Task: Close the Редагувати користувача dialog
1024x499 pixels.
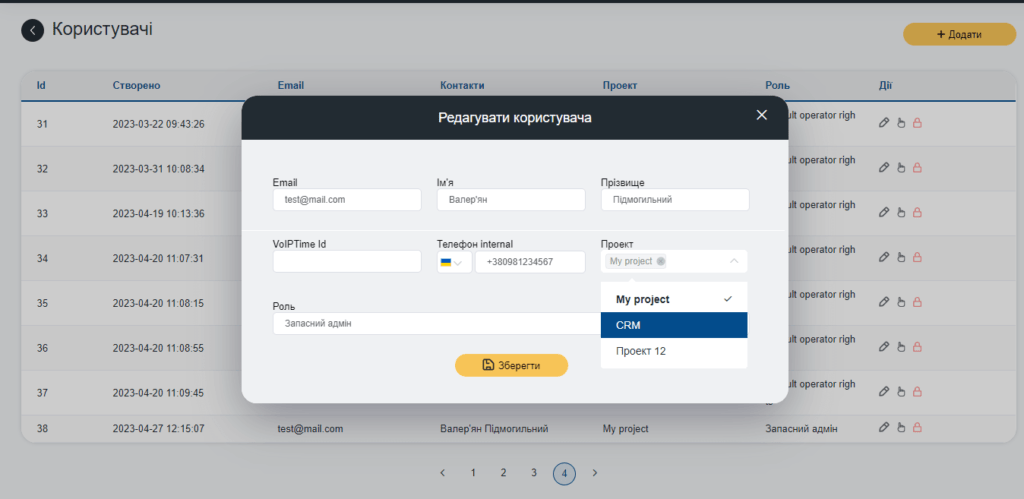Action: [761, 115]
